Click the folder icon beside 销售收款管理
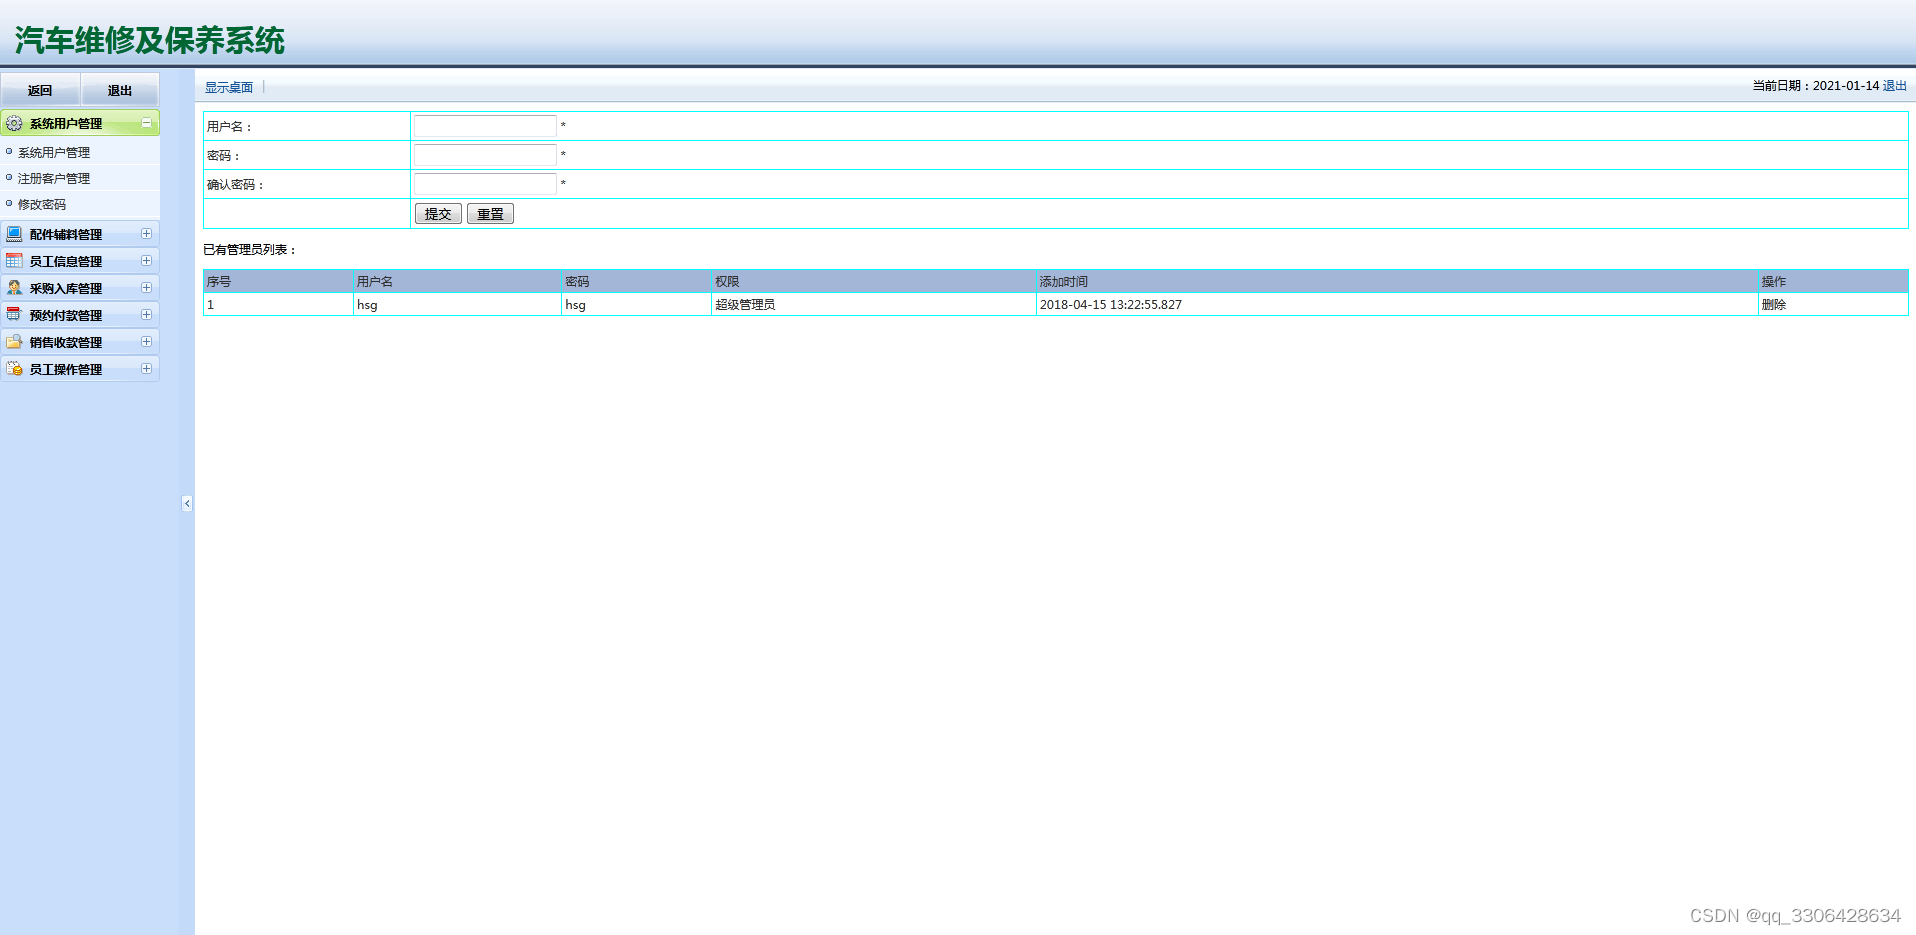Viewport: 1916px width, 935px height. (14, 342)
